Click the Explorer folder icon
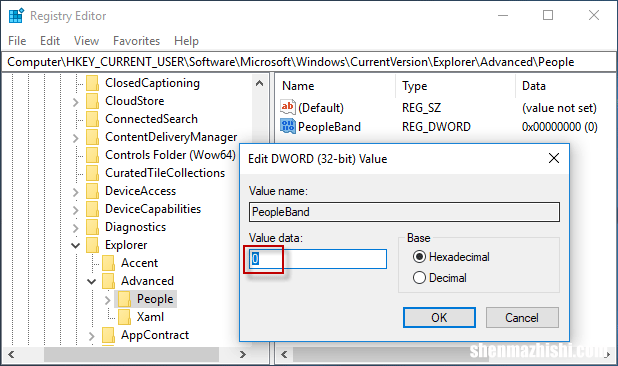618x366 pixels. click(x=93, y=245)
